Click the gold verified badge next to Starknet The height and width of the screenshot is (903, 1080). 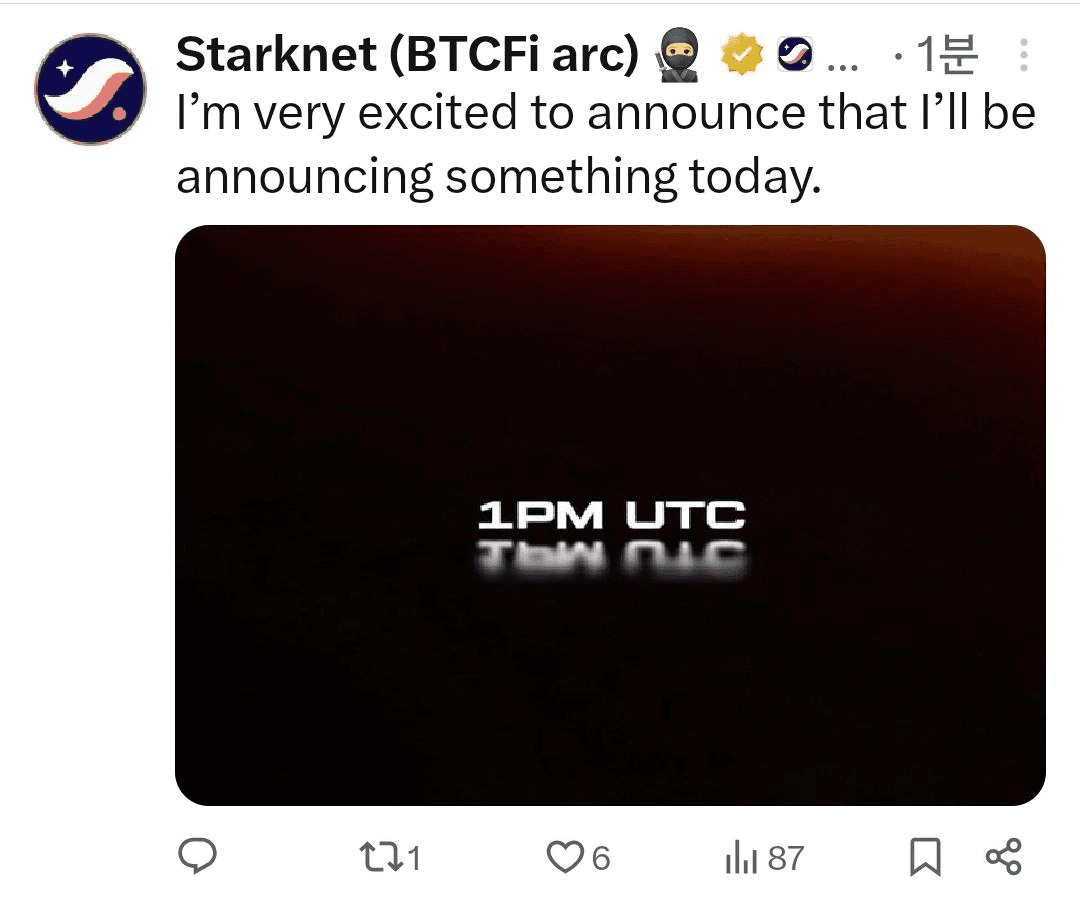[739, 58]
